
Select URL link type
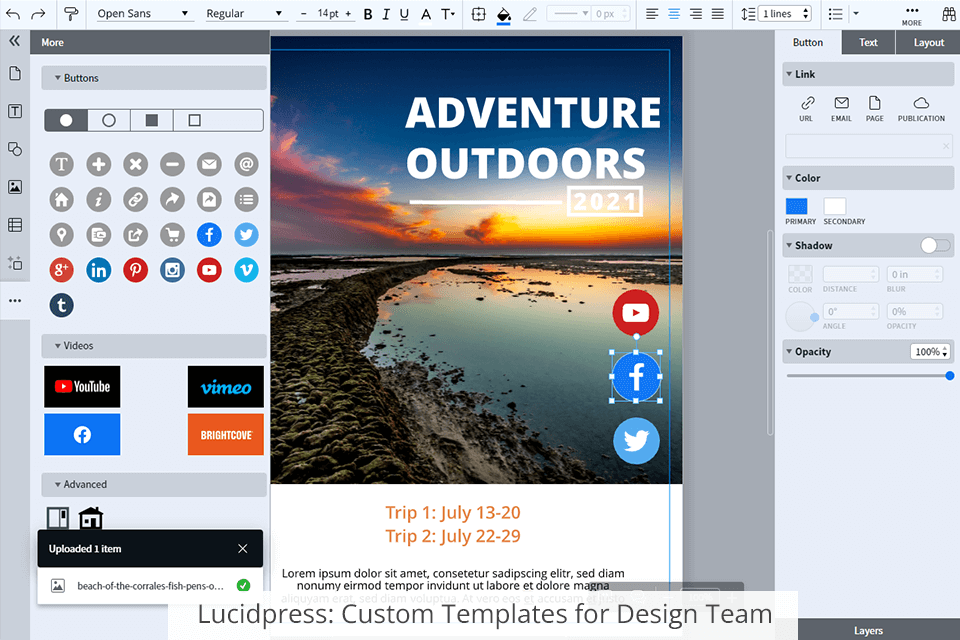(807, 109)
